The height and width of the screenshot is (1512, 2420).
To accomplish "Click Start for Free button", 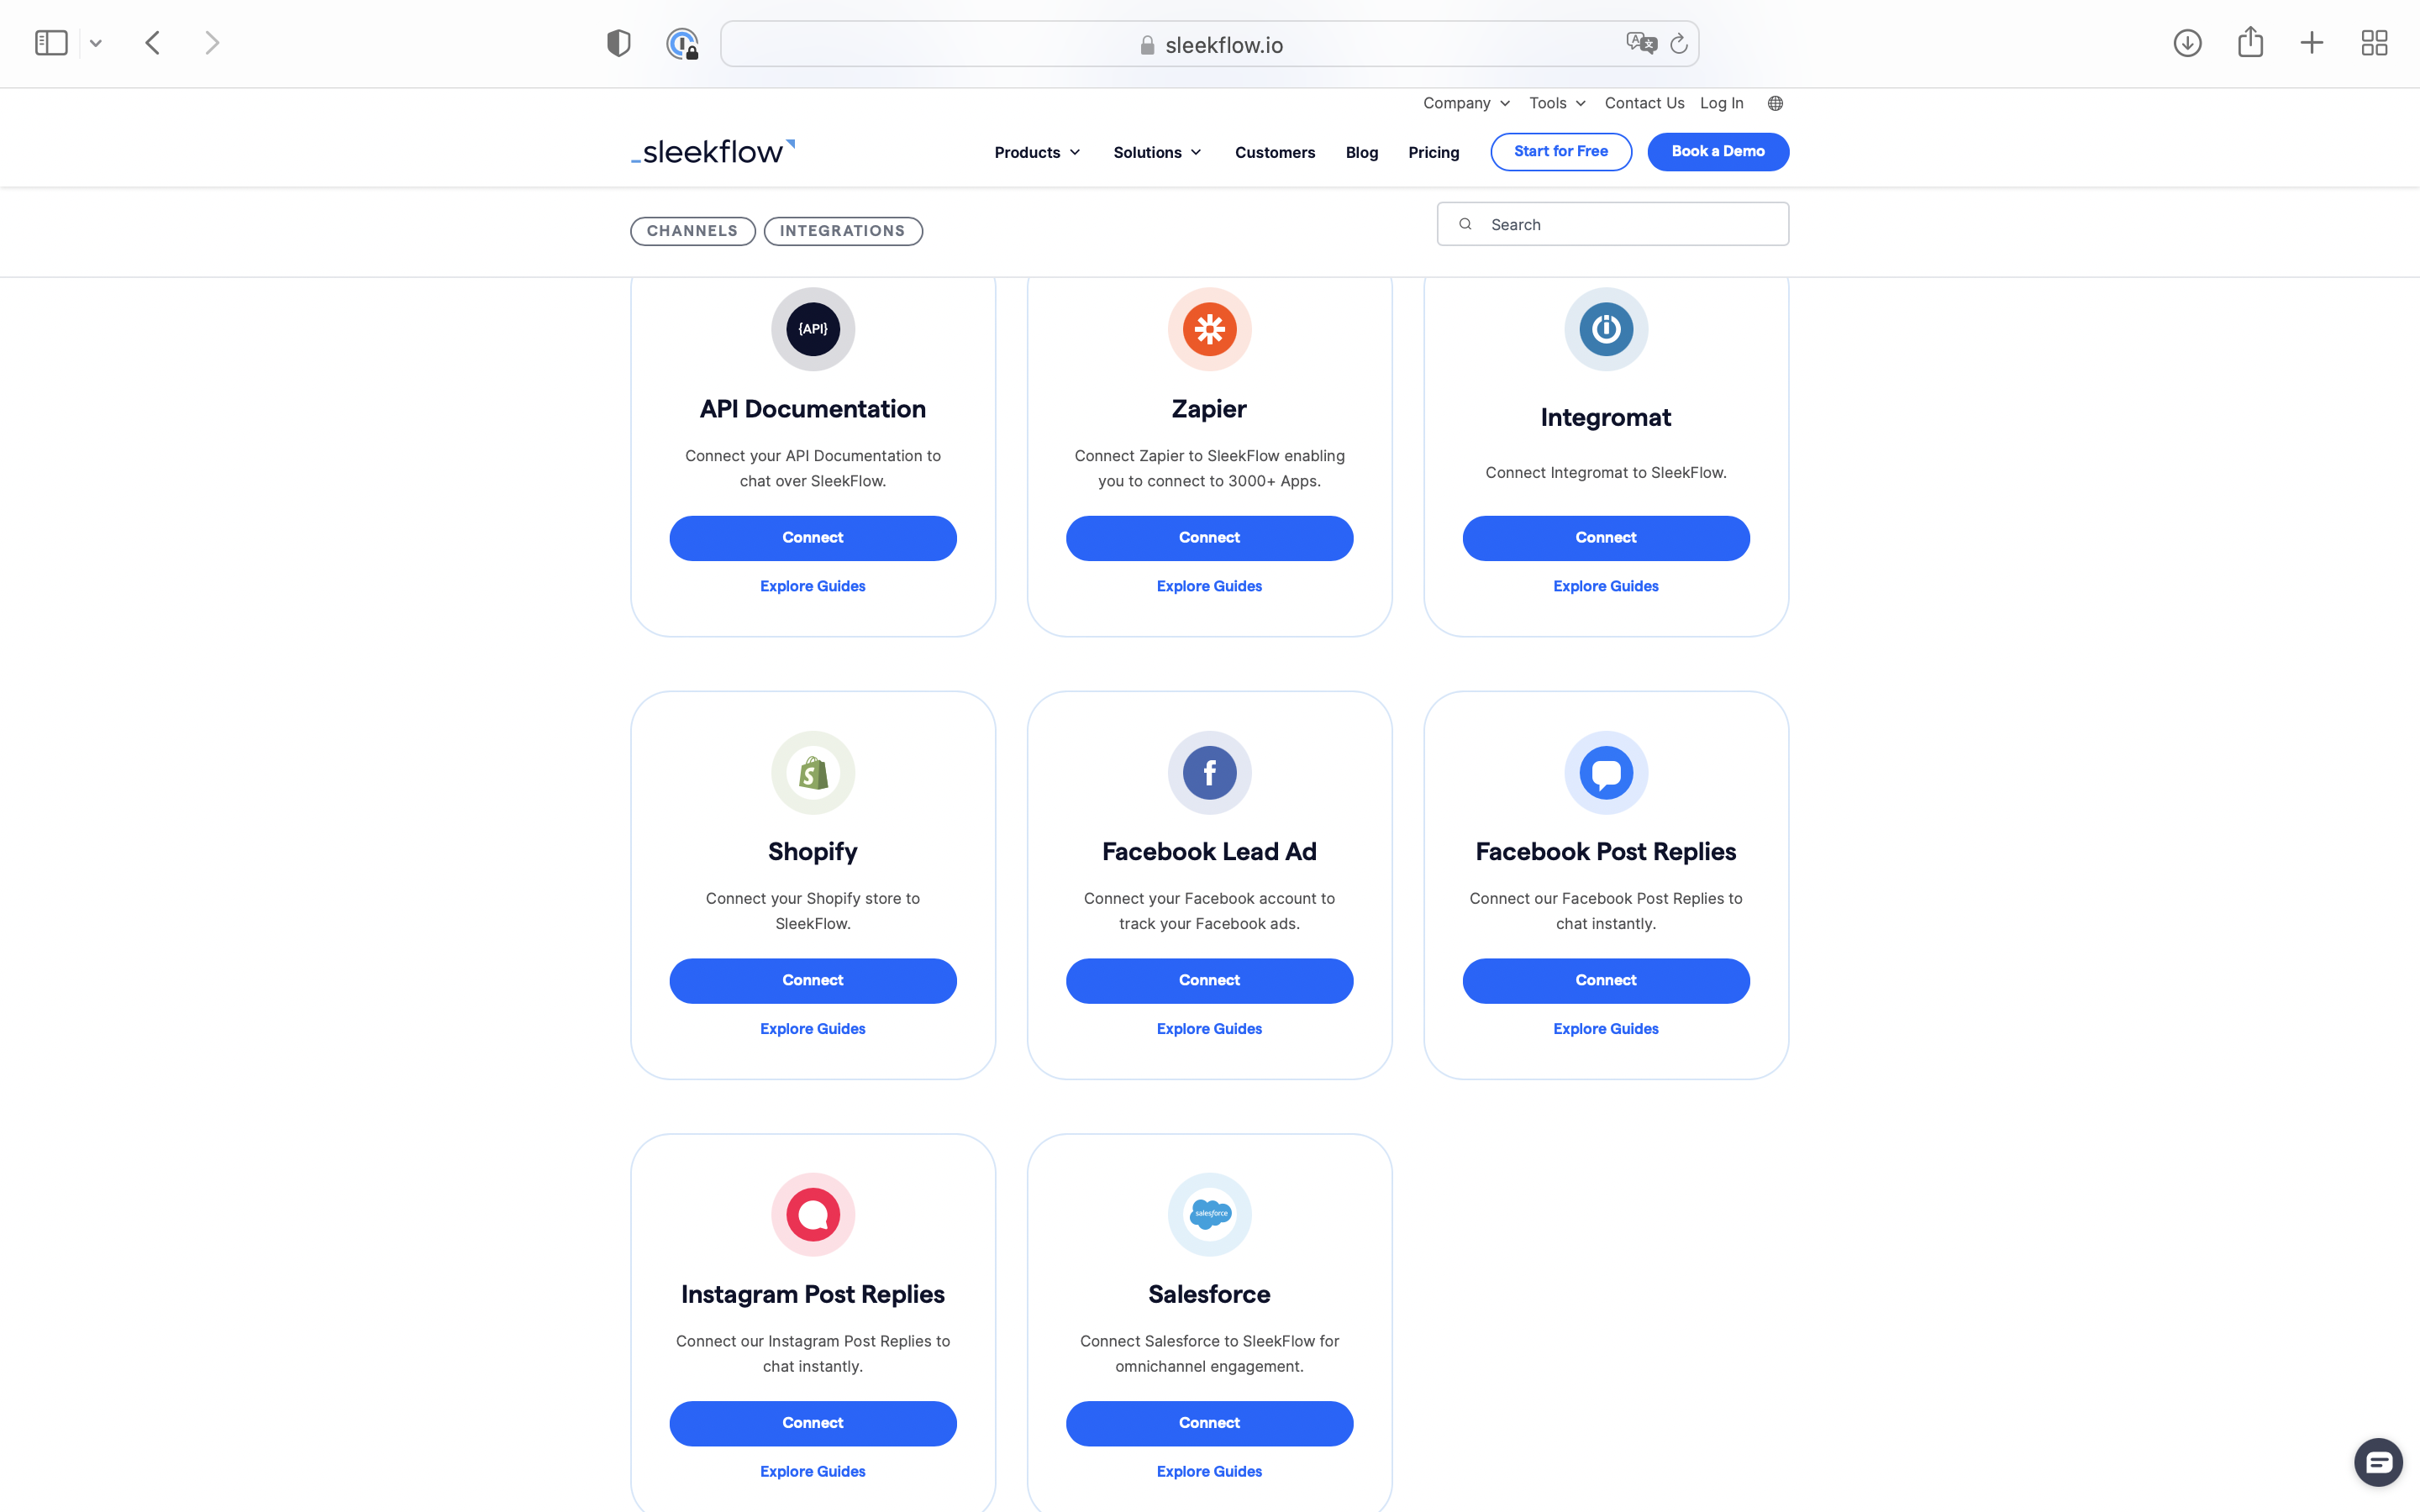I will [x=1560, y=151].
